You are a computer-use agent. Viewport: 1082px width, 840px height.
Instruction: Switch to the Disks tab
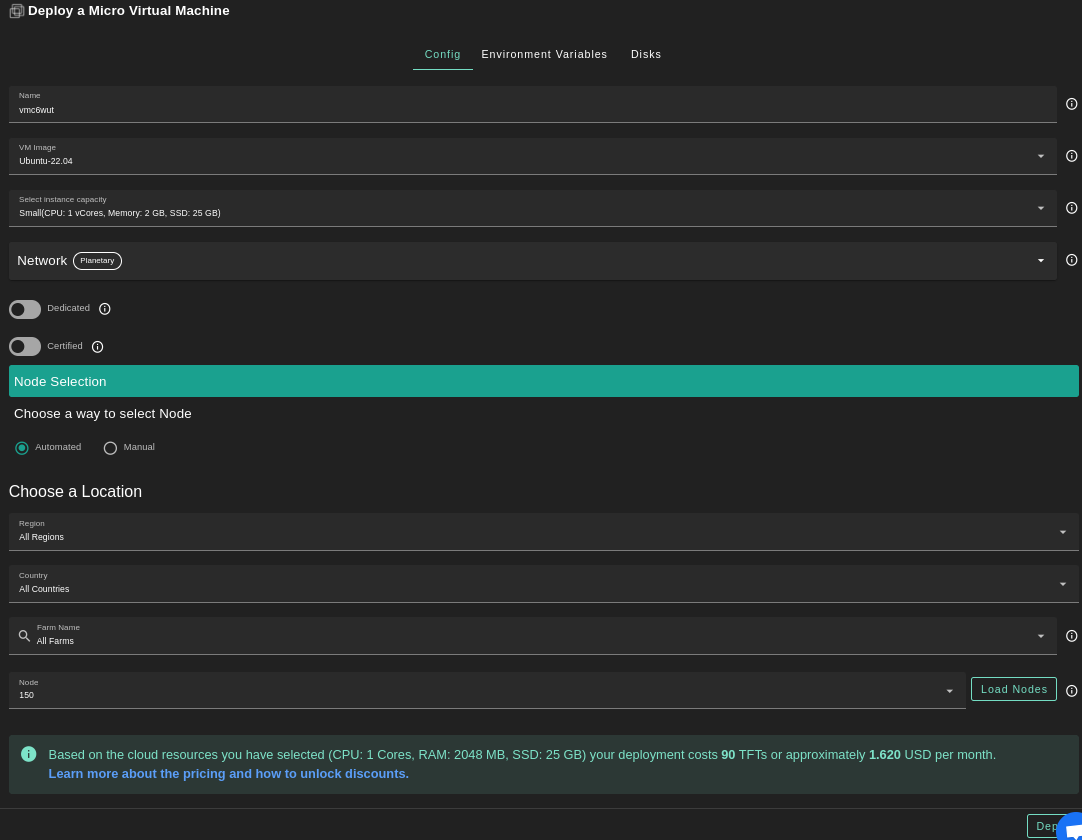(x=646, y=54)
